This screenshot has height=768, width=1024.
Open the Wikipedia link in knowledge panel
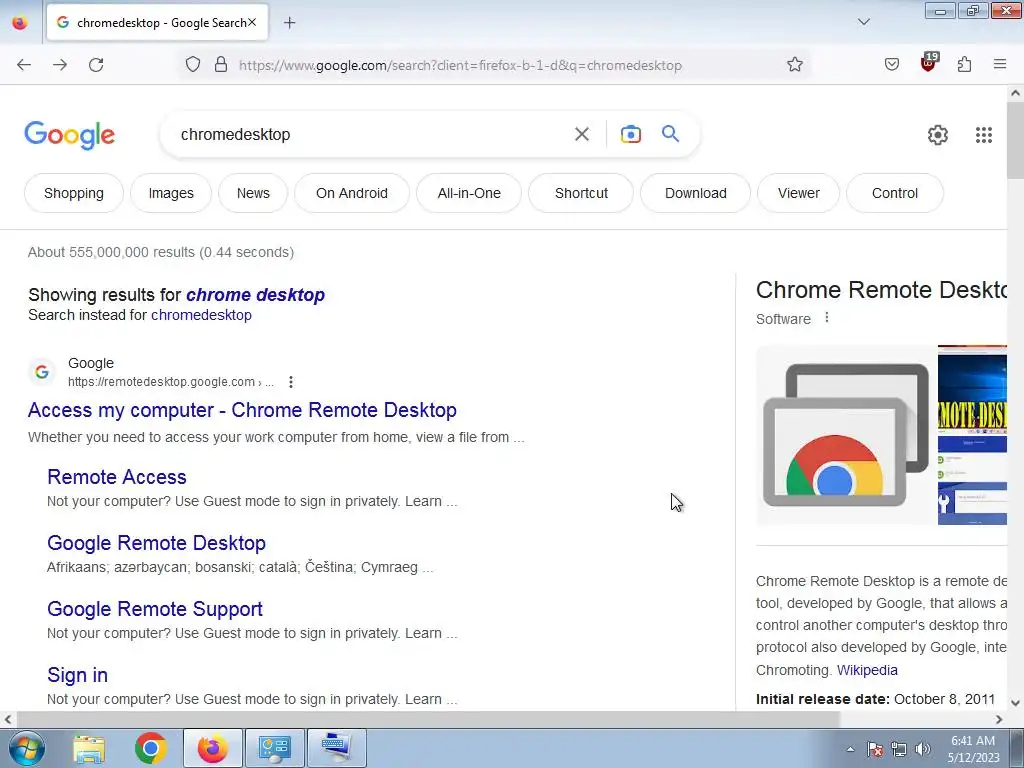pos(867,670)
